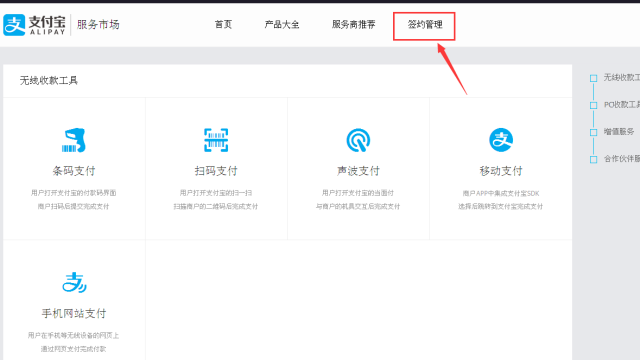This screenshot has height=360, width=640.
Task: Click description text 商户扫码后提交完成支付
Action: point(73,206)
